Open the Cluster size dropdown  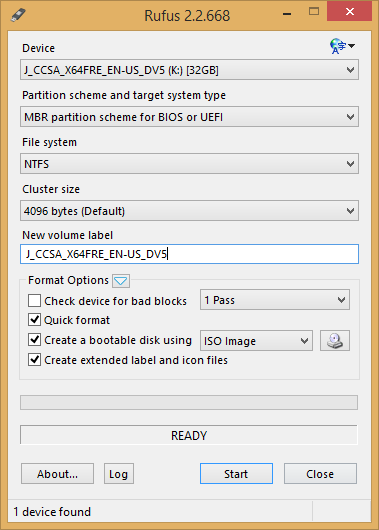[x=189, y=211]
